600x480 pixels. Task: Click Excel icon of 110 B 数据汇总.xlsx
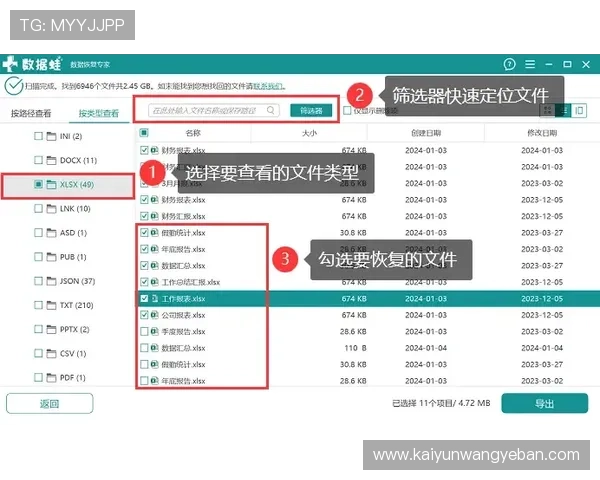coord(154,348)
